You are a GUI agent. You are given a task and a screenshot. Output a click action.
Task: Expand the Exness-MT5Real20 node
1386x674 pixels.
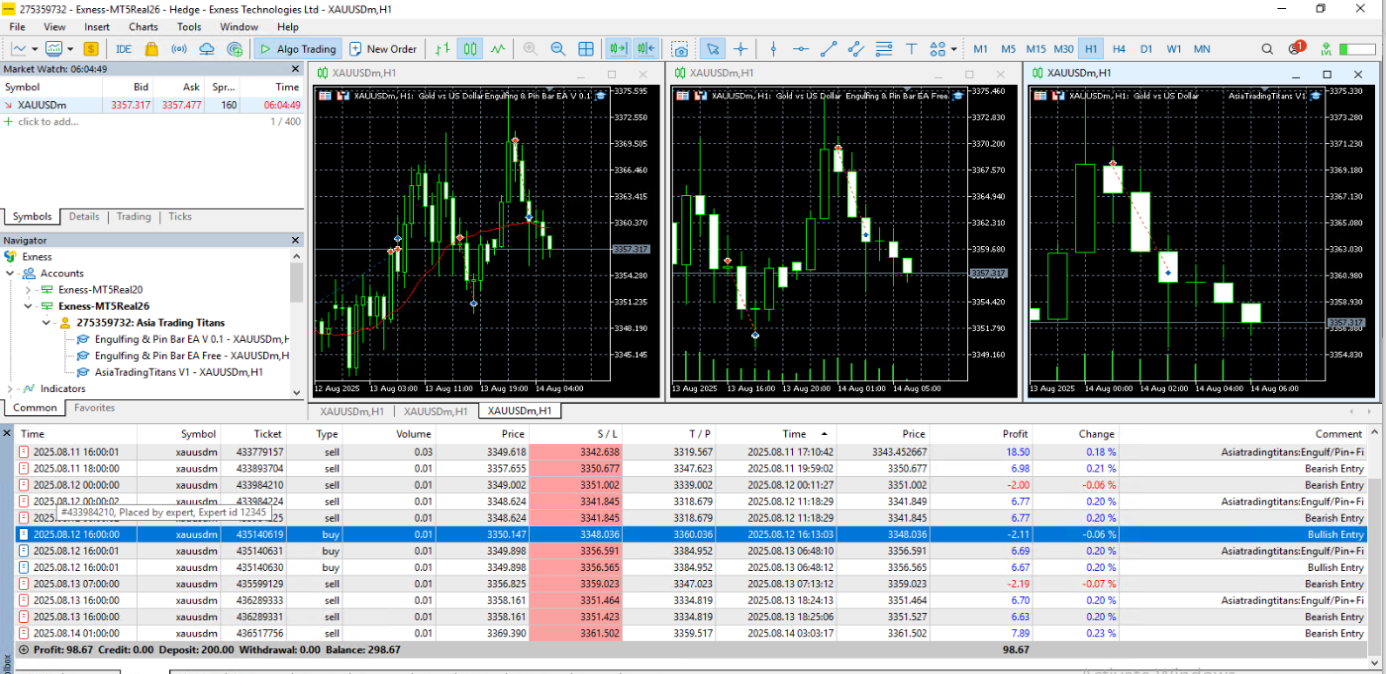pyautogui.click(x=28, y=290)
